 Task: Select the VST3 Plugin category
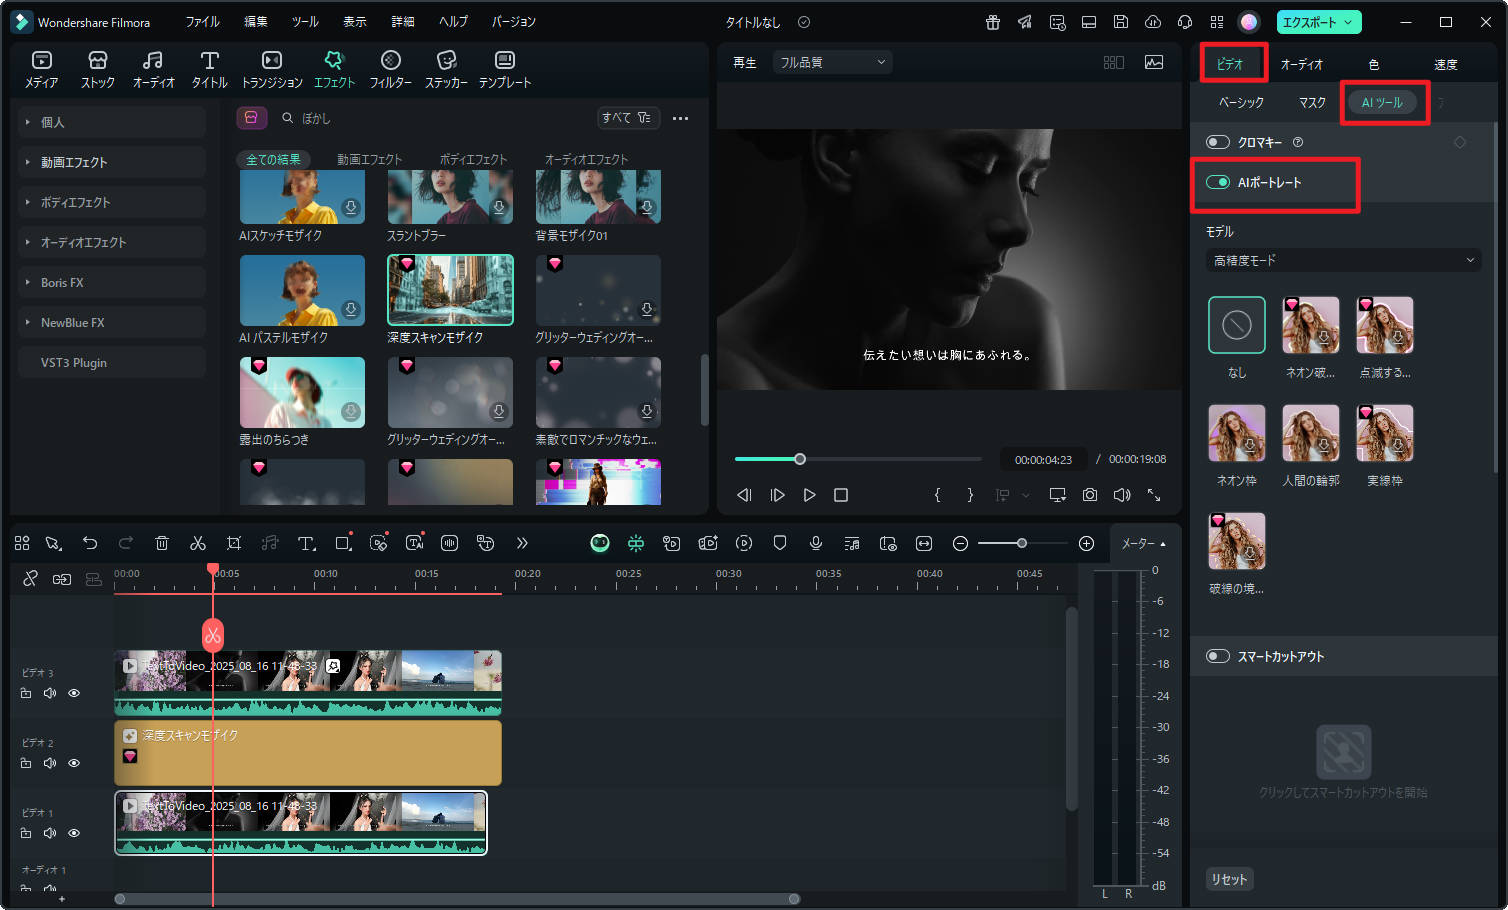[x=112, y=362]
